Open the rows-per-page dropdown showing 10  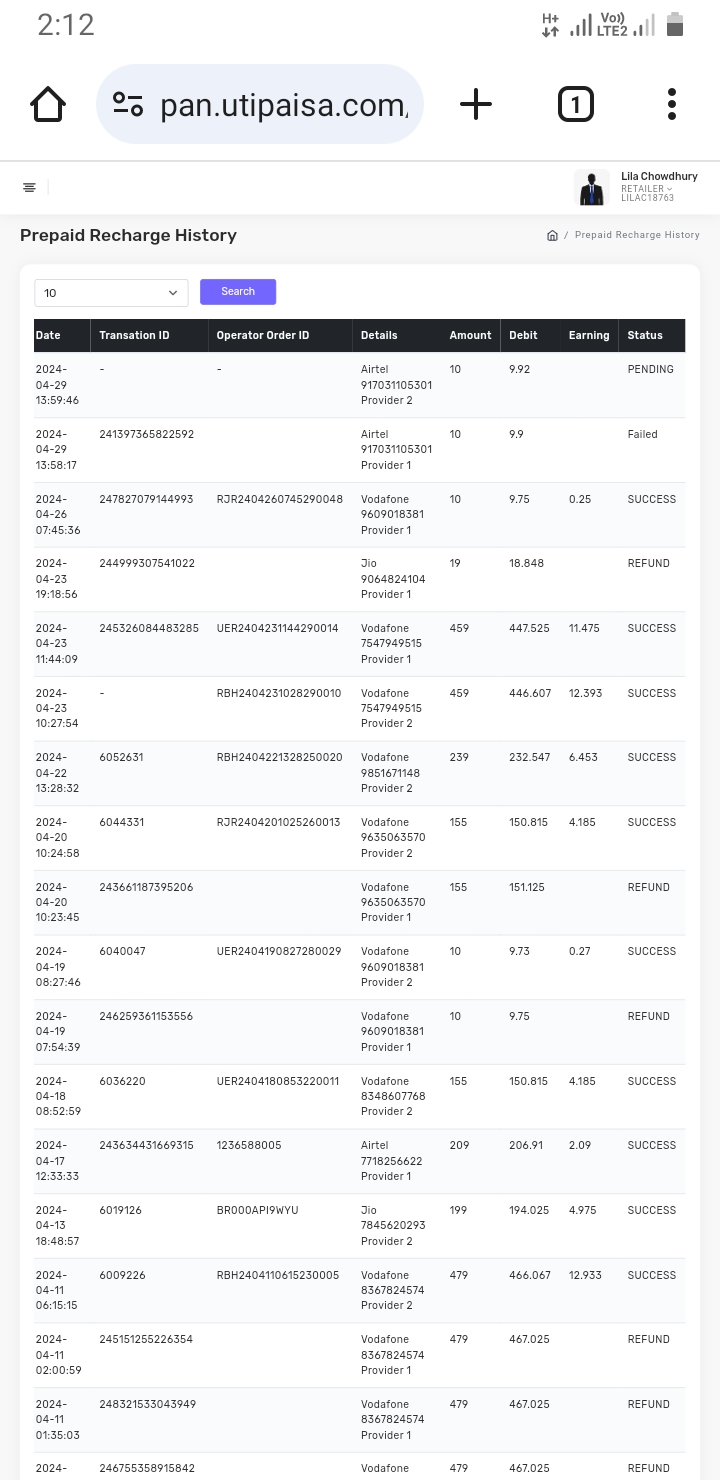click(x=111, y=293)
